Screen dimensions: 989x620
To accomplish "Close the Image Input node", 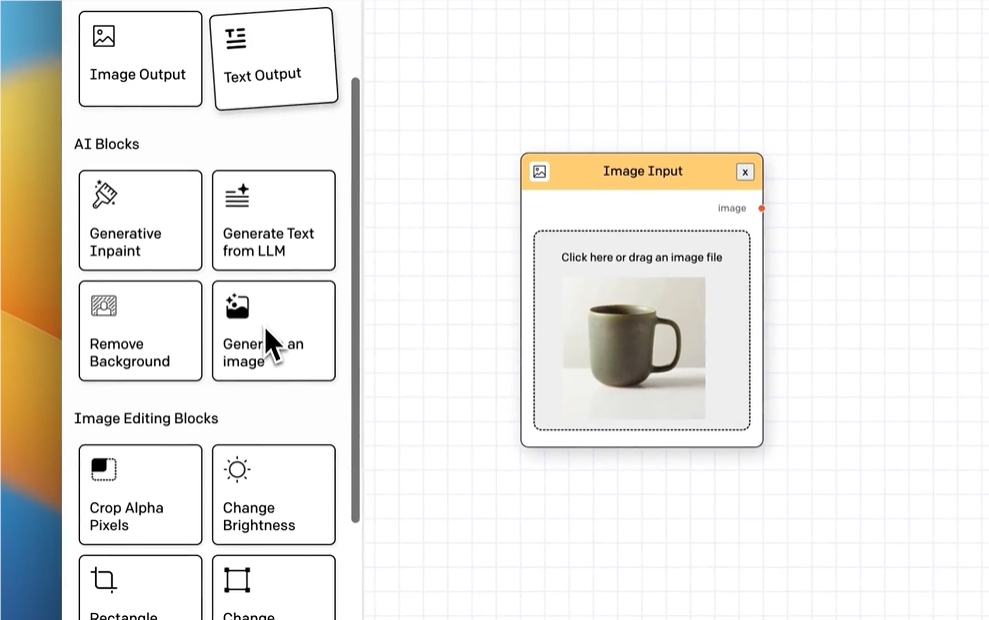I will (745, 172).
